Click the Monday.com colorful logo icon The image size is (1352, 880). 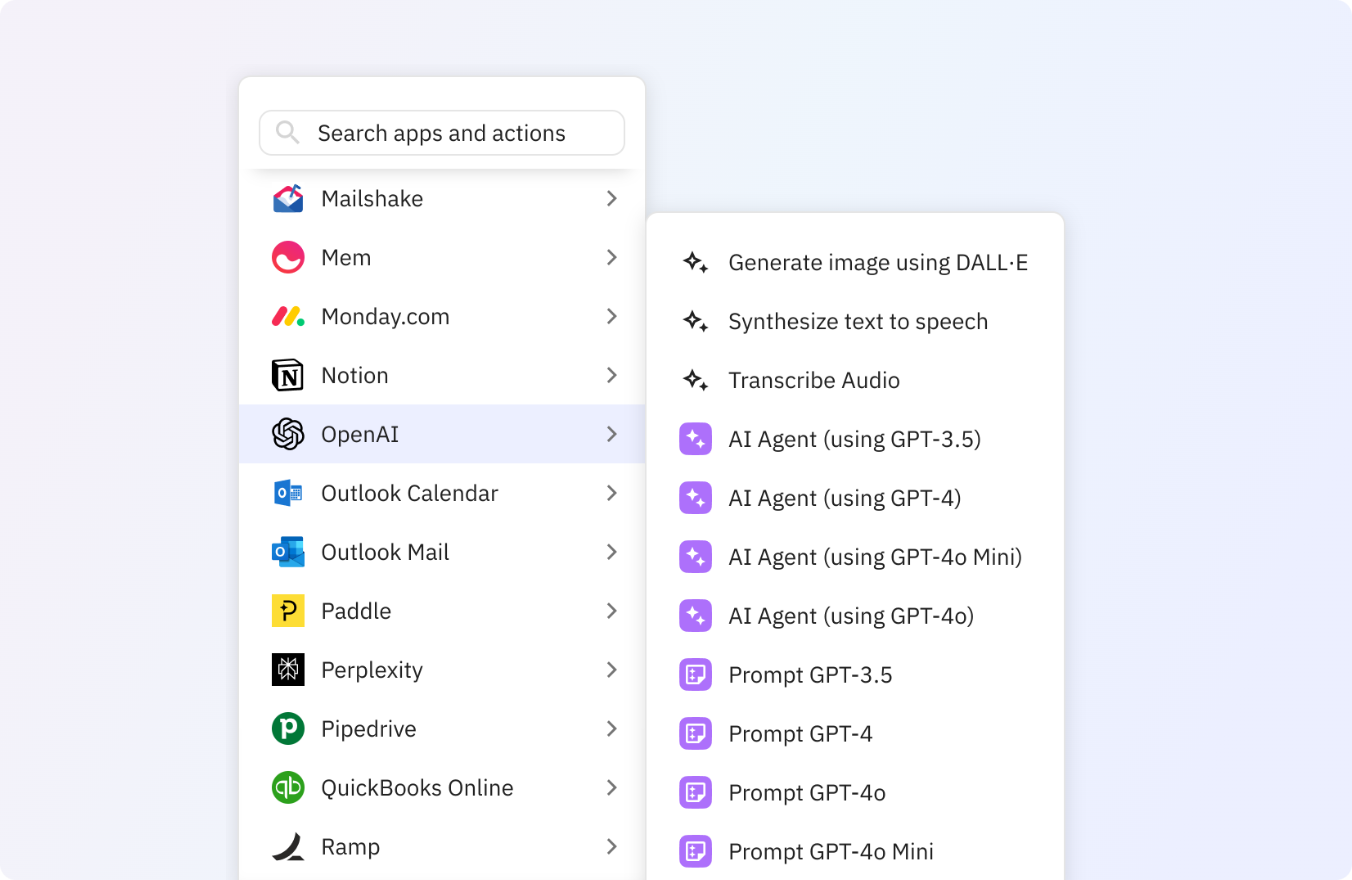click(x=288, y=317)
